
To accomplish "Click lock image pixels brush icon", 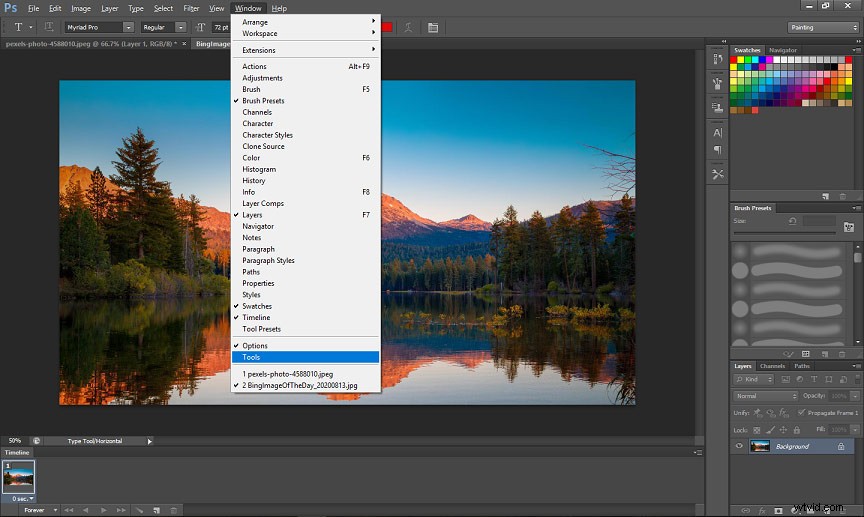I will [x=770, y=430].
